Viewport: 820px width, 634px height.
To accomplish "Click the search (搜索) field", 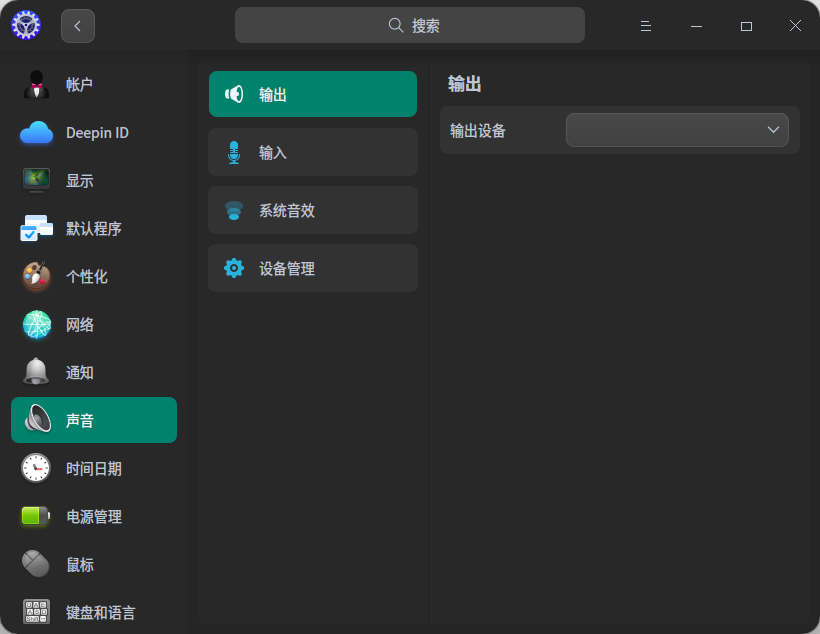I will 410,26.
